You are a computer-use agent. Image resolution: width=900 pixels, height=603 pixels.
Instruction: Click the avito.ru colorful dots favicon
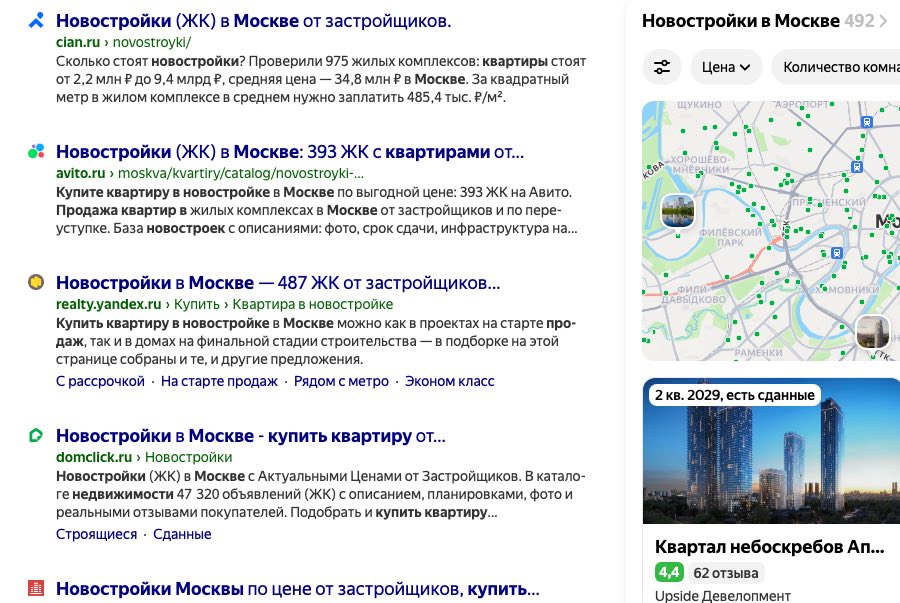[36, 151]
